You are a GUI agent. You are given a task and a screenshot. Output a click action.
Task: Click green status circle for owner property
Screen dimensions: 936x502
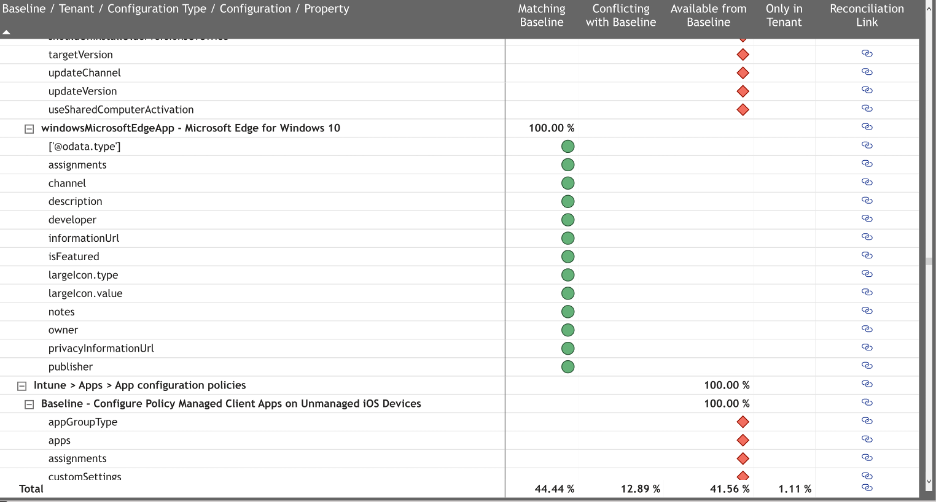point(568,330)
